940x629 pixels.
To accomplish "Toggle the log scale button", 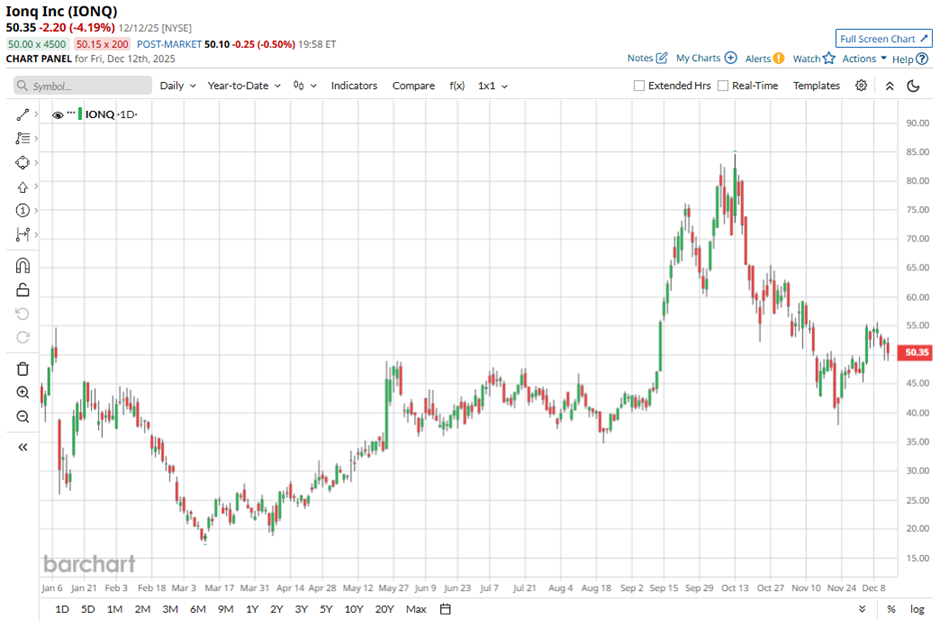I will 917,609.
